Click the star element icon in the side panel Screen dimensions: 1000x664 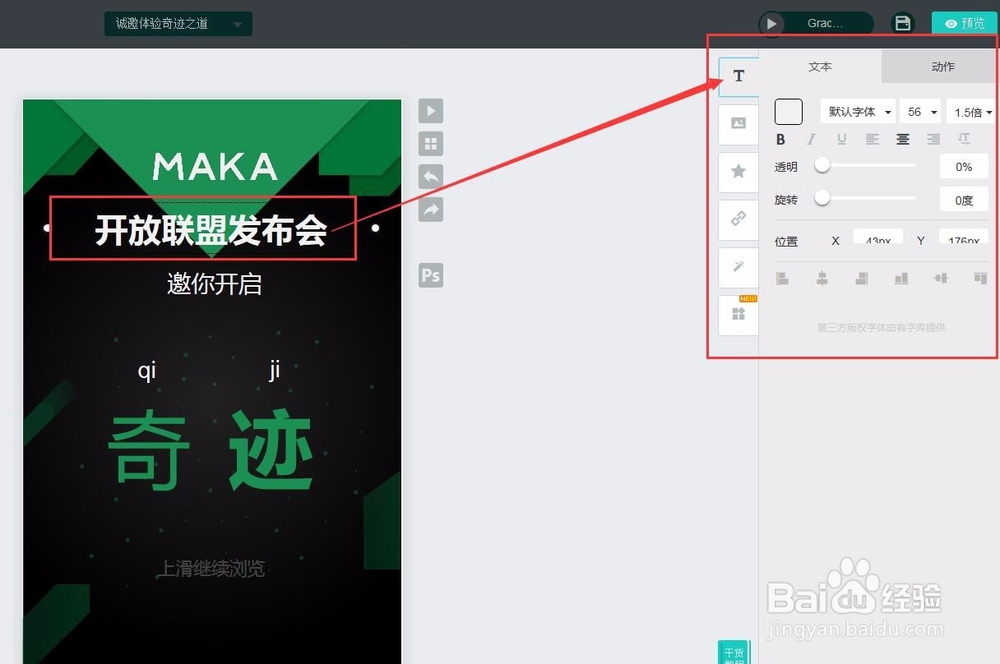[738, 172]
